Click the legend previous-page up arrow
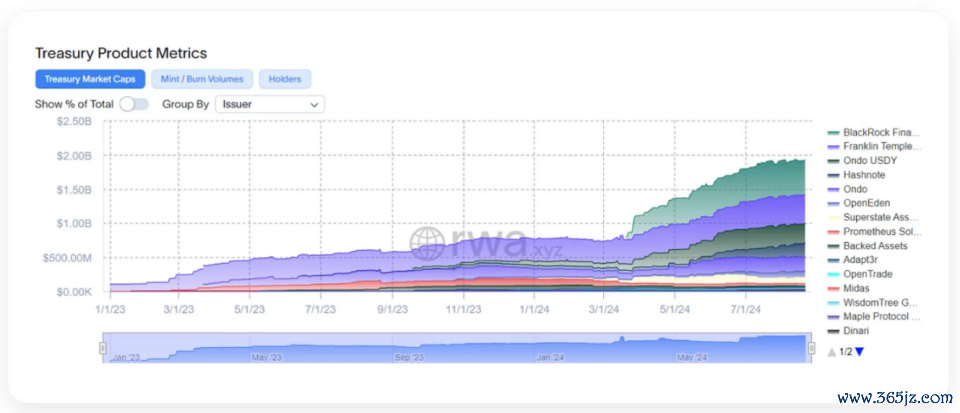The image size is (960, 413). 831,351
